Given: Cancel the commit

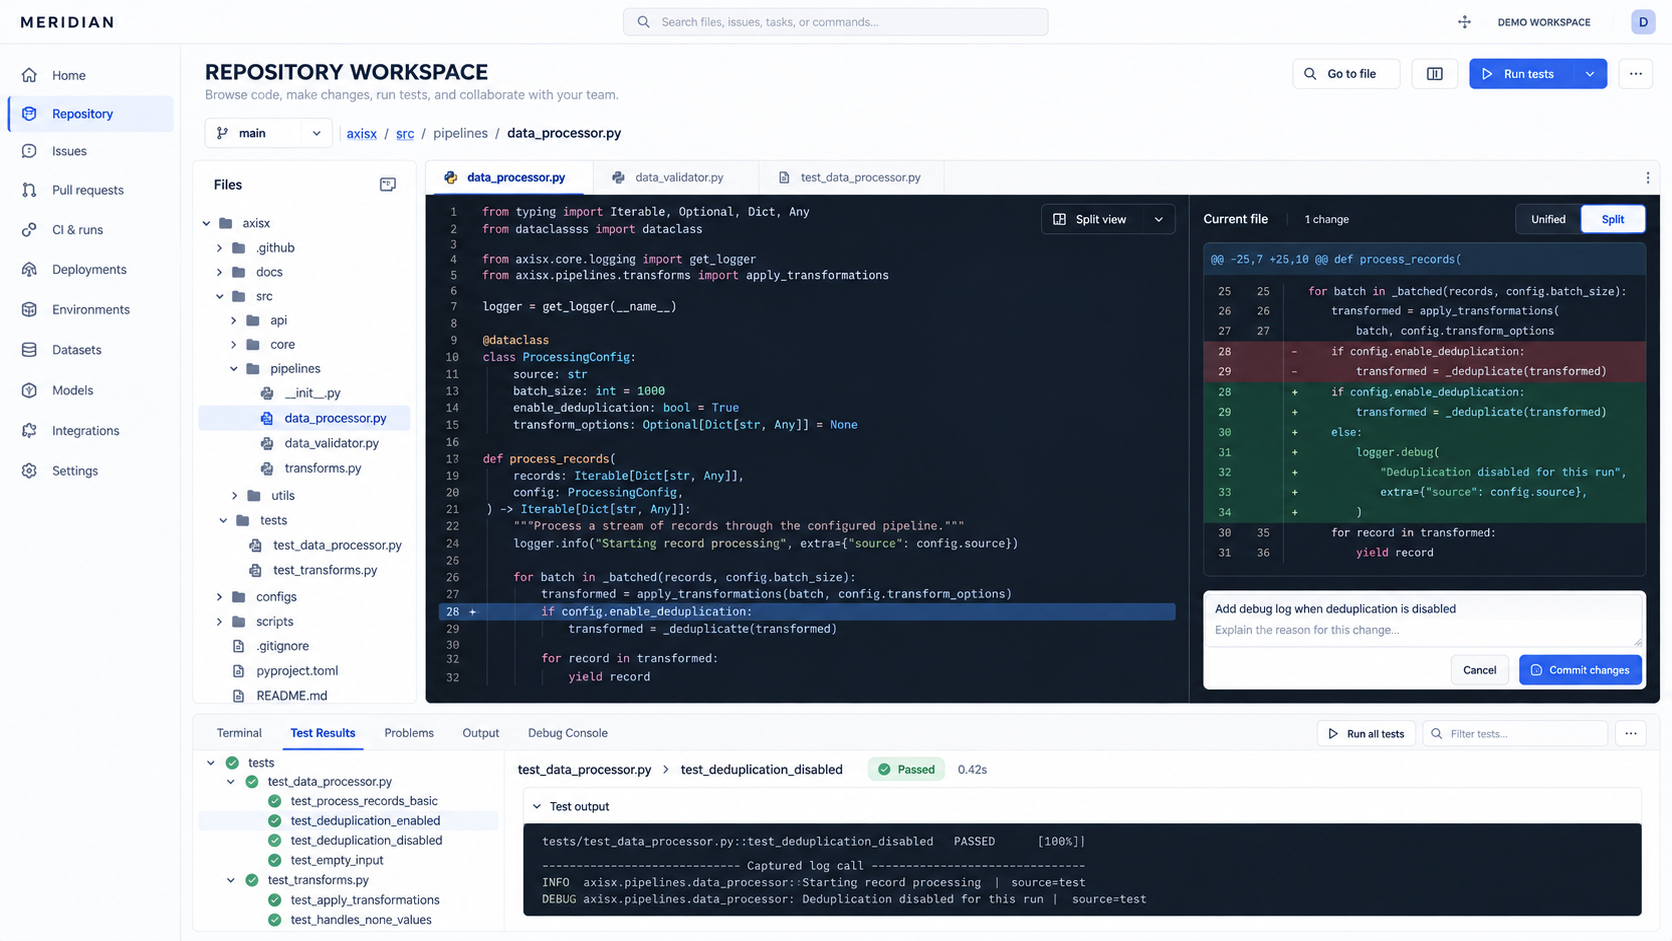Looking at the screenshot, I should pos(1479,670).
